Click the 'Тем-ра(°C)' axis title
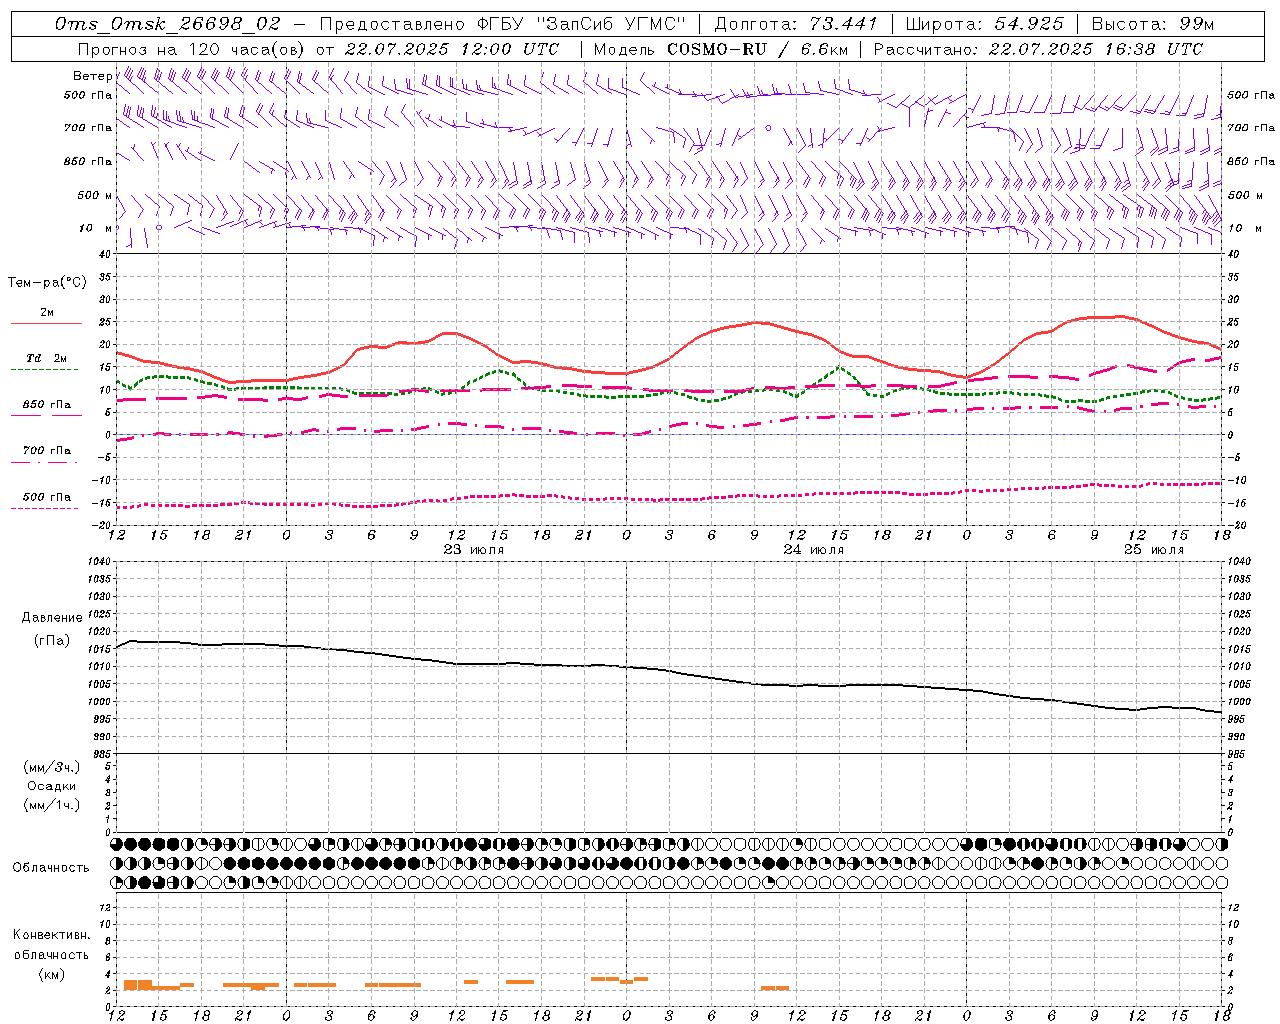This screenshot has width=1280, height=1024. (47, 283)
